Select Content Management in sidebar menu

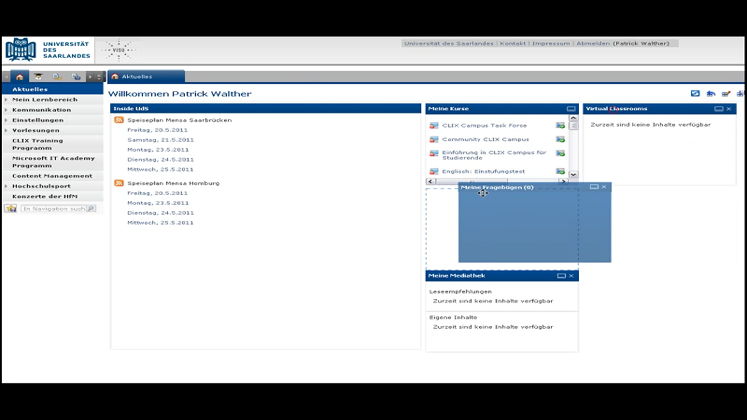[x=52, y=176]
